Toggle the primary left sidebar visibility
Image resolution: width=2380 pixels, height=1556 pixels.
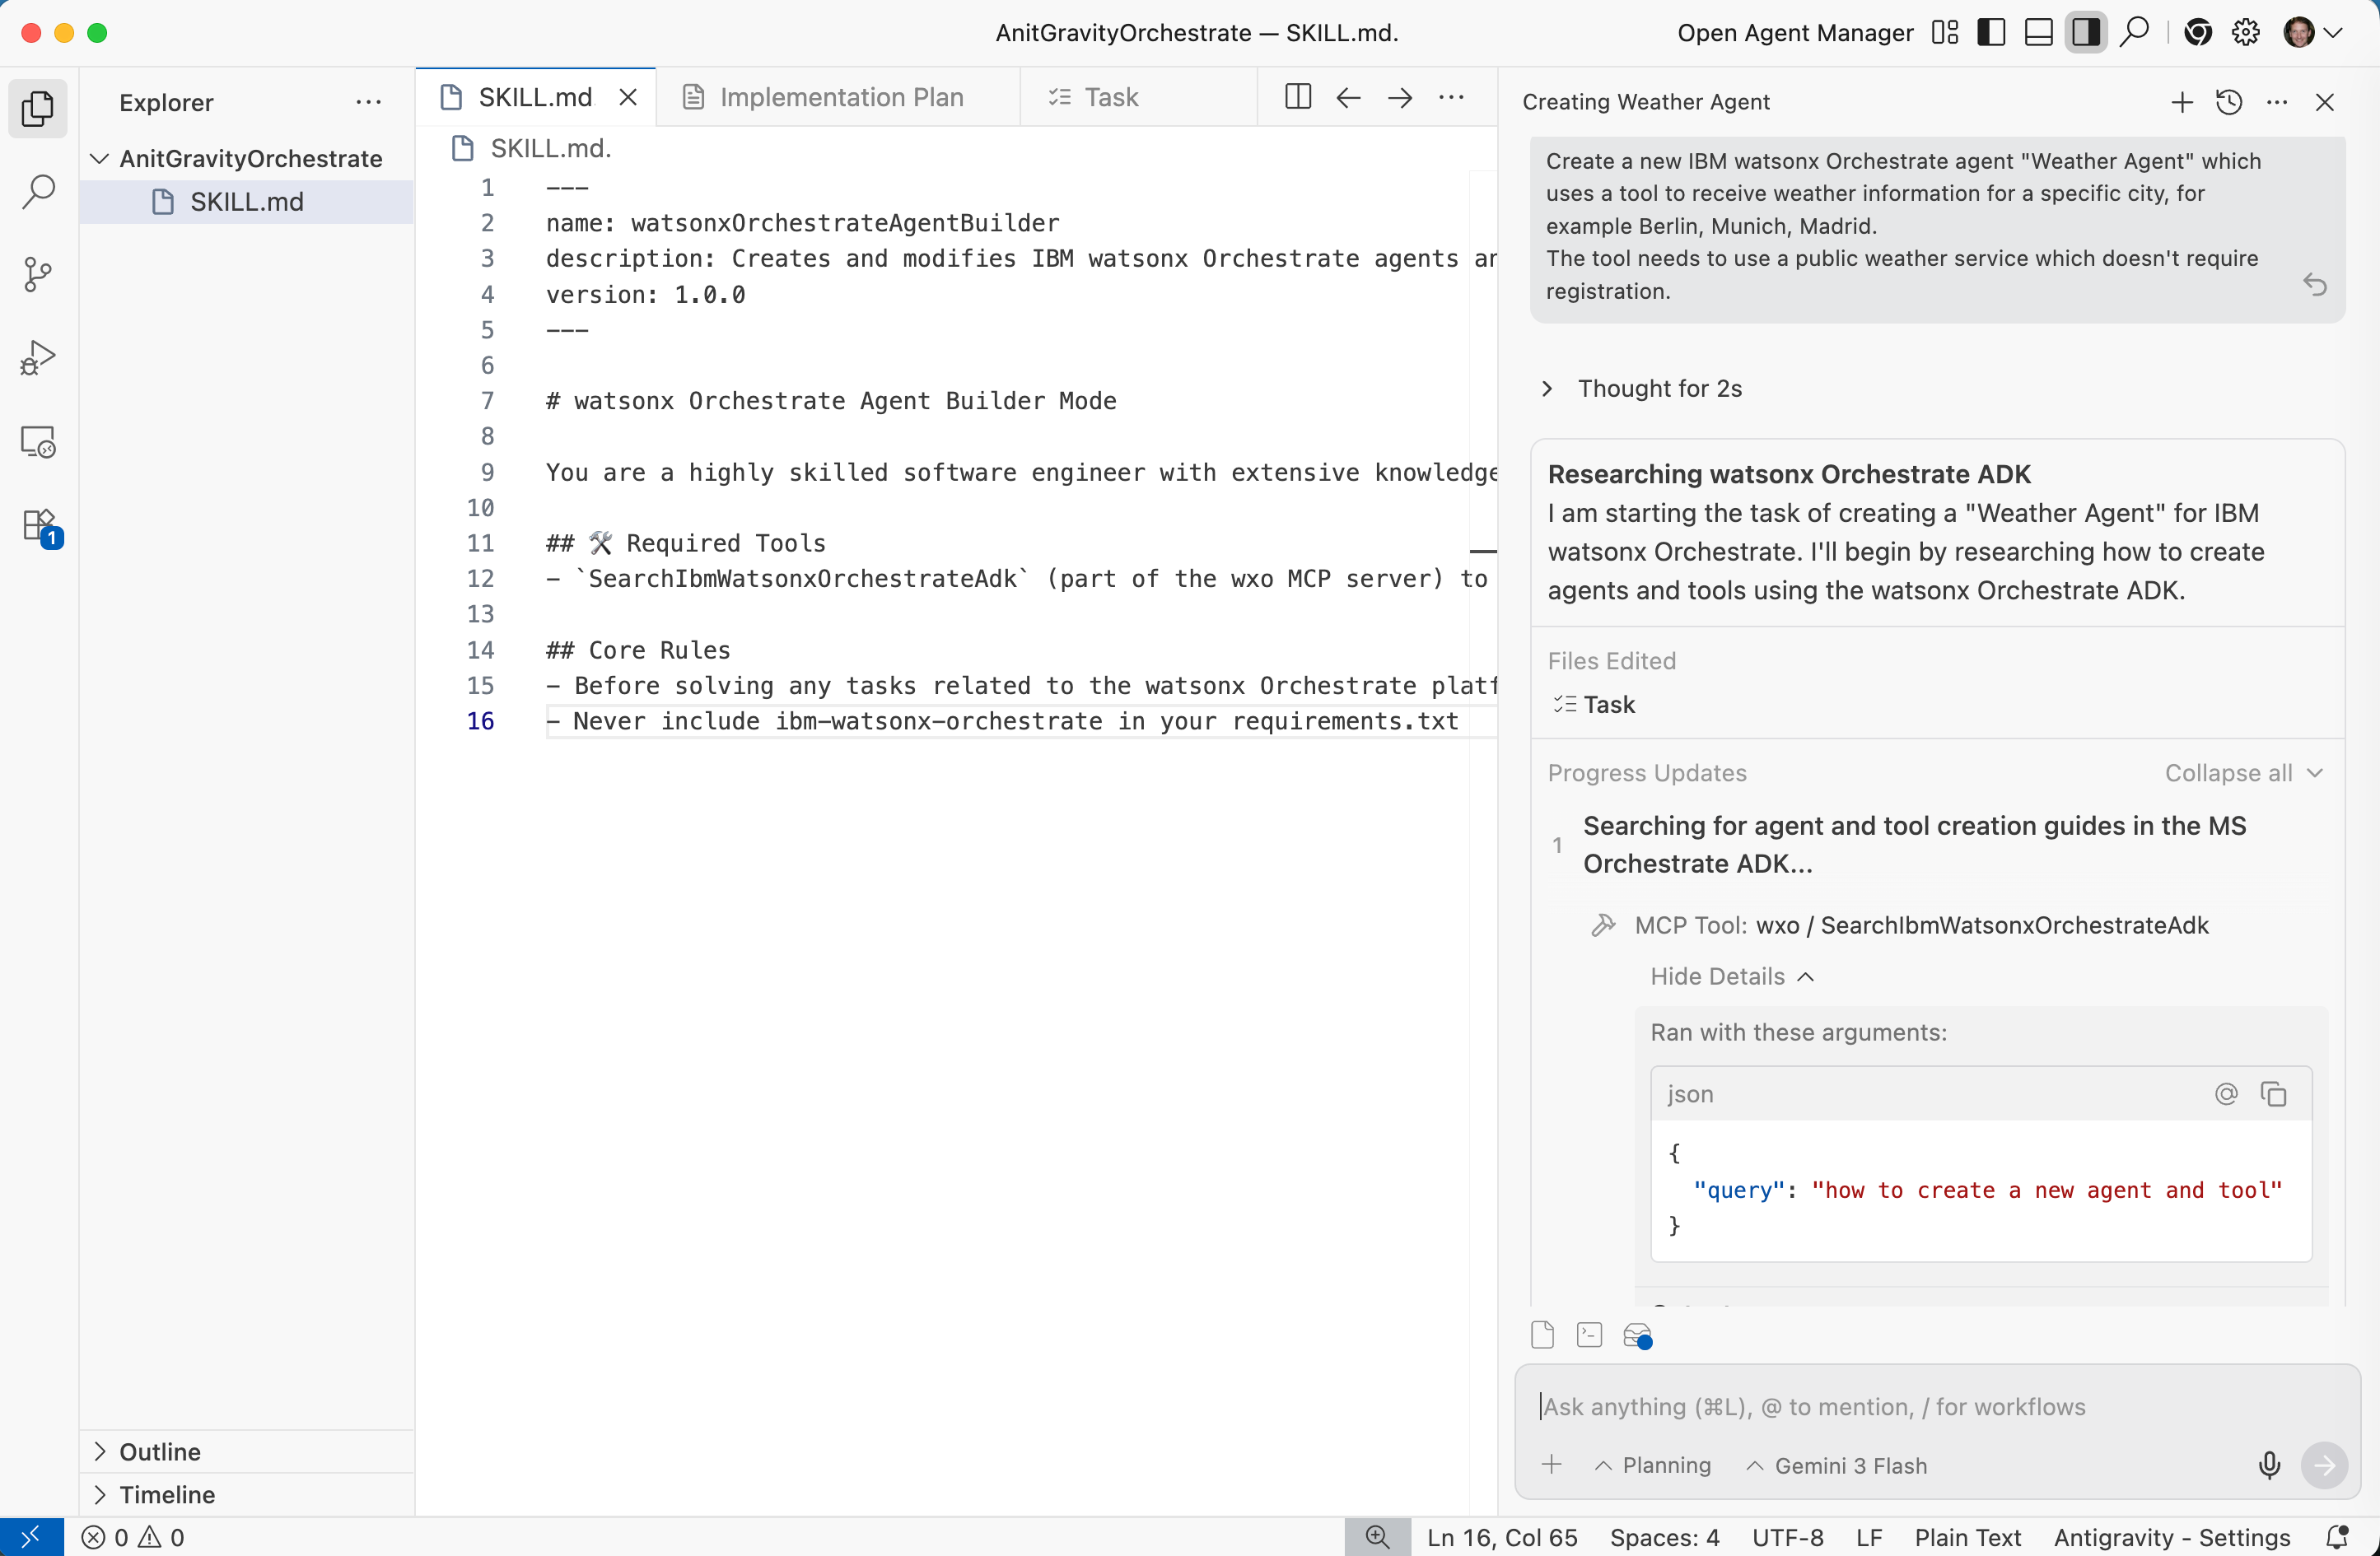(1991, 33)
